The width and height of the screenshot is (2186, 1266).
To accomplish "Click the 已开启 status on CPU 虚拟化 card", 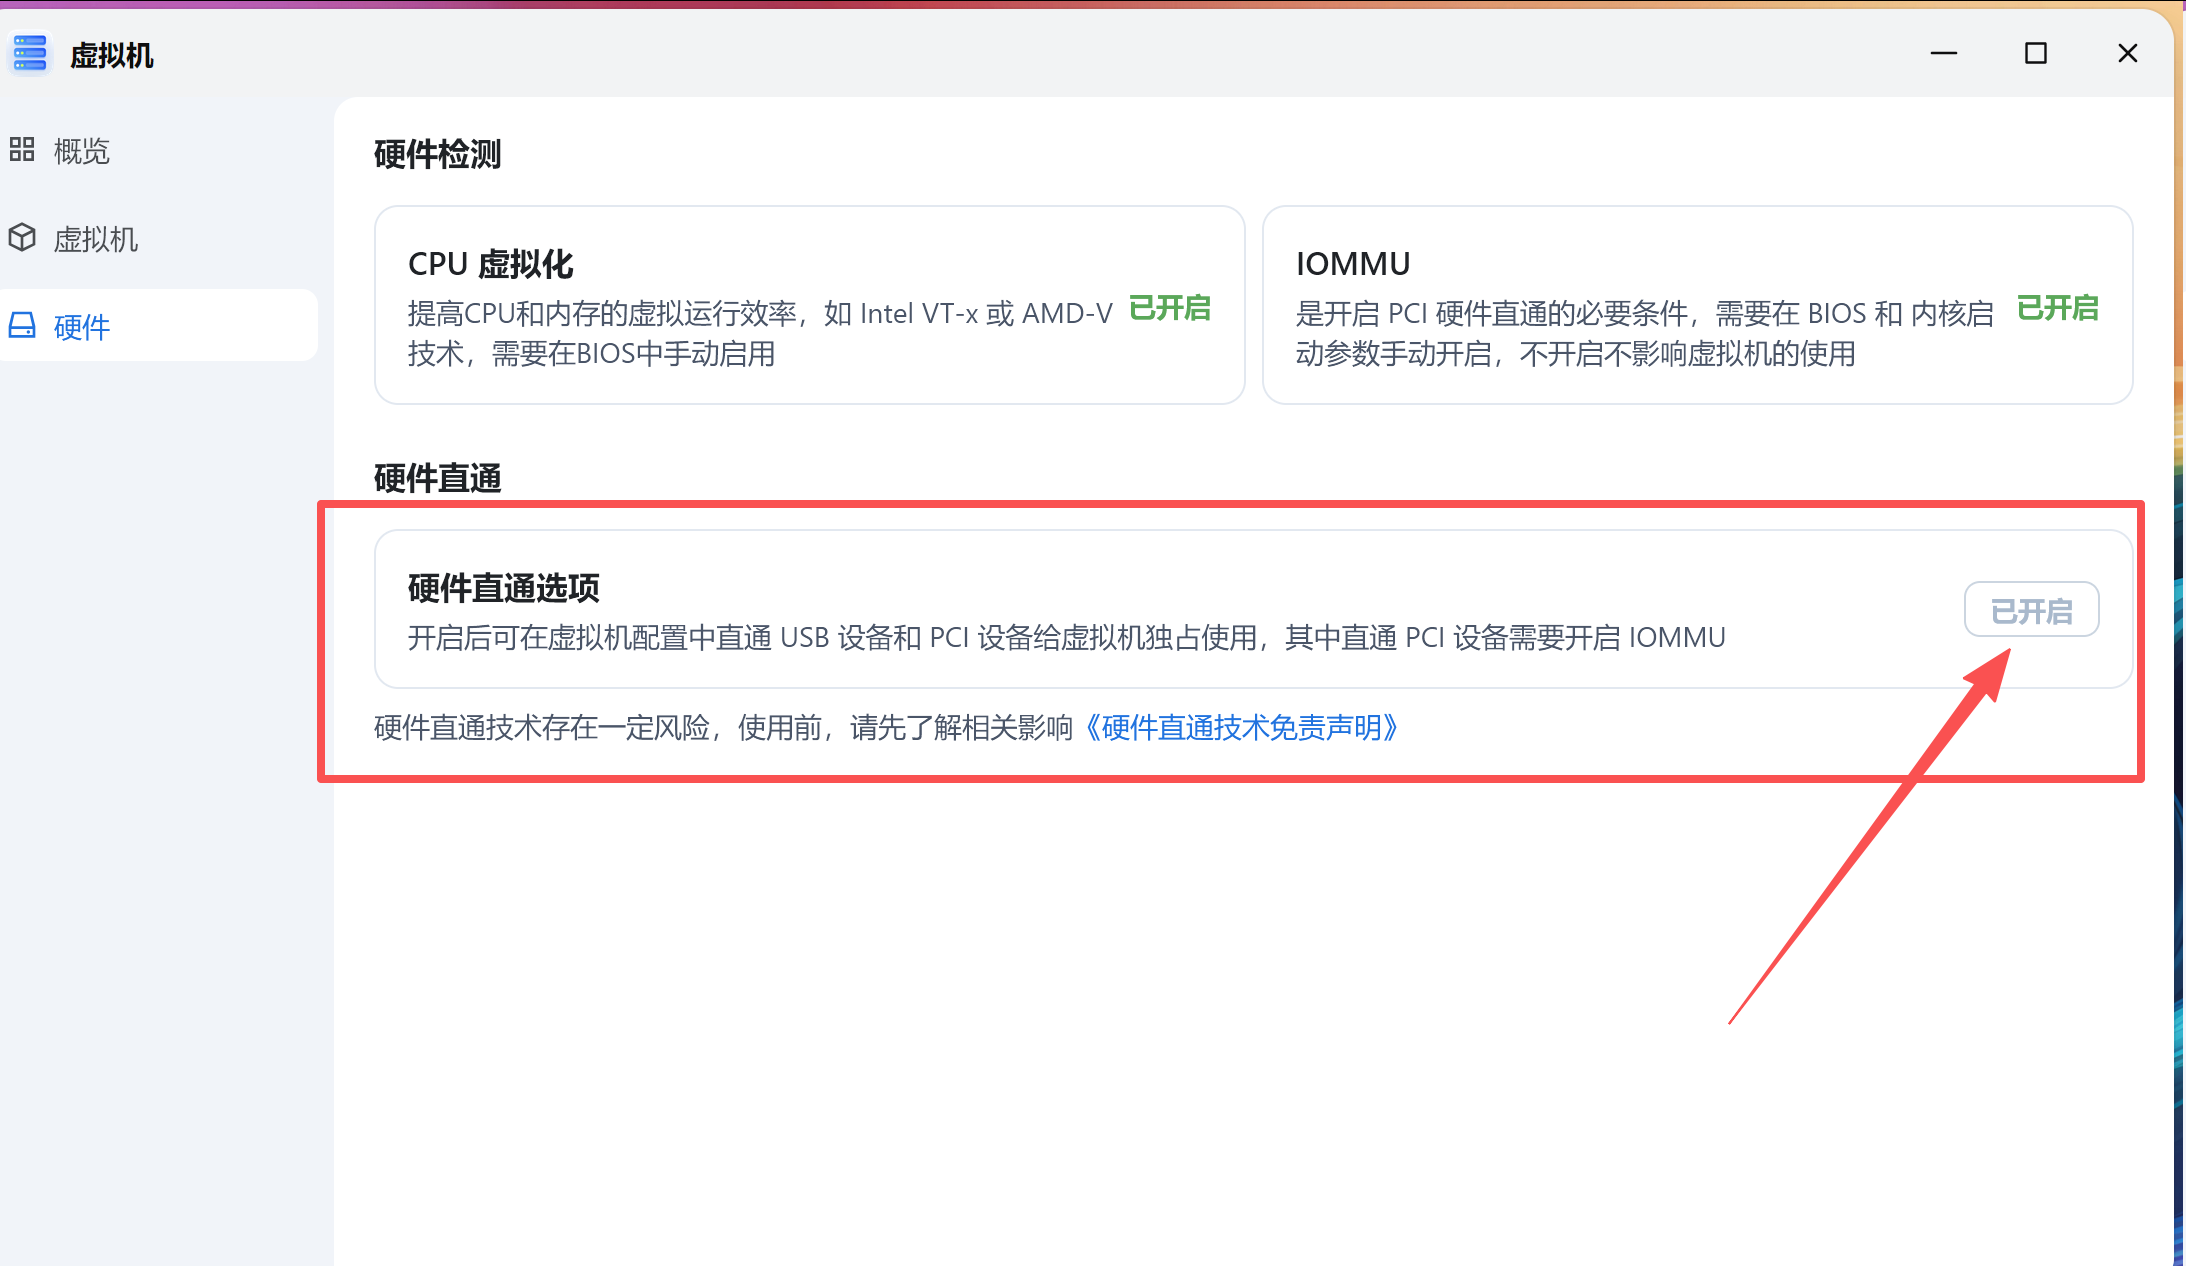I will (x=1170, y=309).
